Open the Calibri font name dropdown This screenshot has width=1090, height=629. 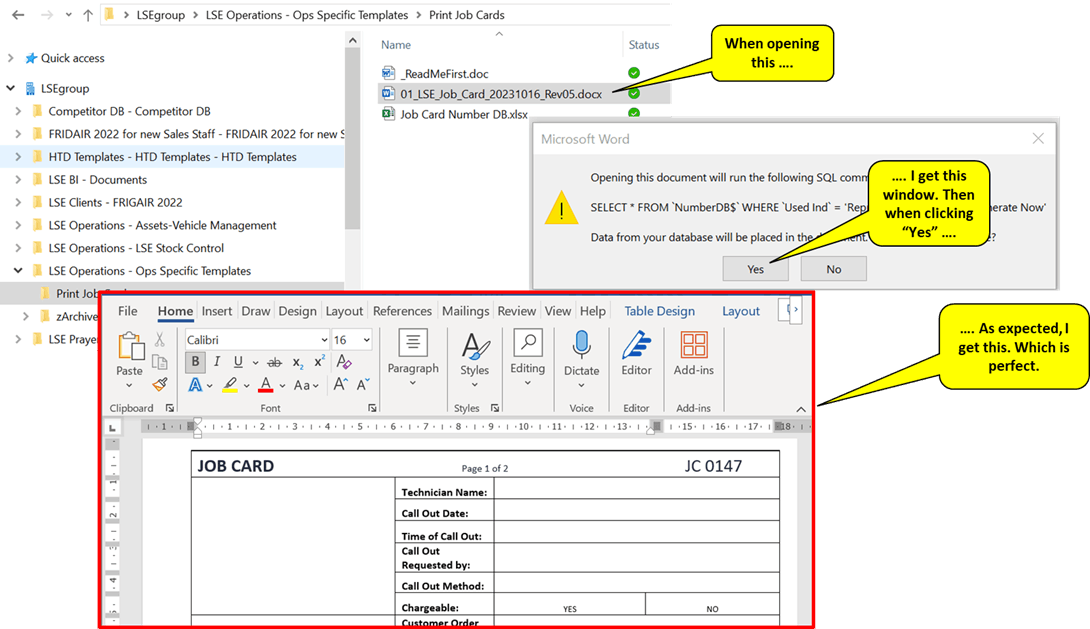tap(324, 340)
